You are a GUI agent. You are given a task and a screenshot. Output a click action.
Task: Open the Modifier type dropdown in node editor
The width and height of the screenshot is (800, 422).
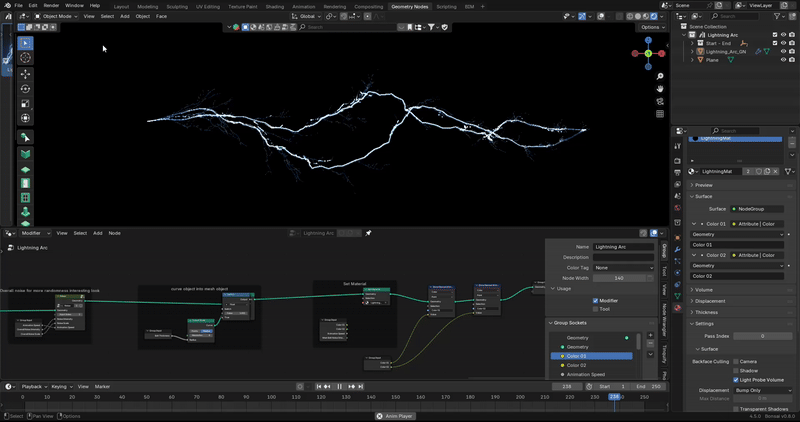(35, 233)
